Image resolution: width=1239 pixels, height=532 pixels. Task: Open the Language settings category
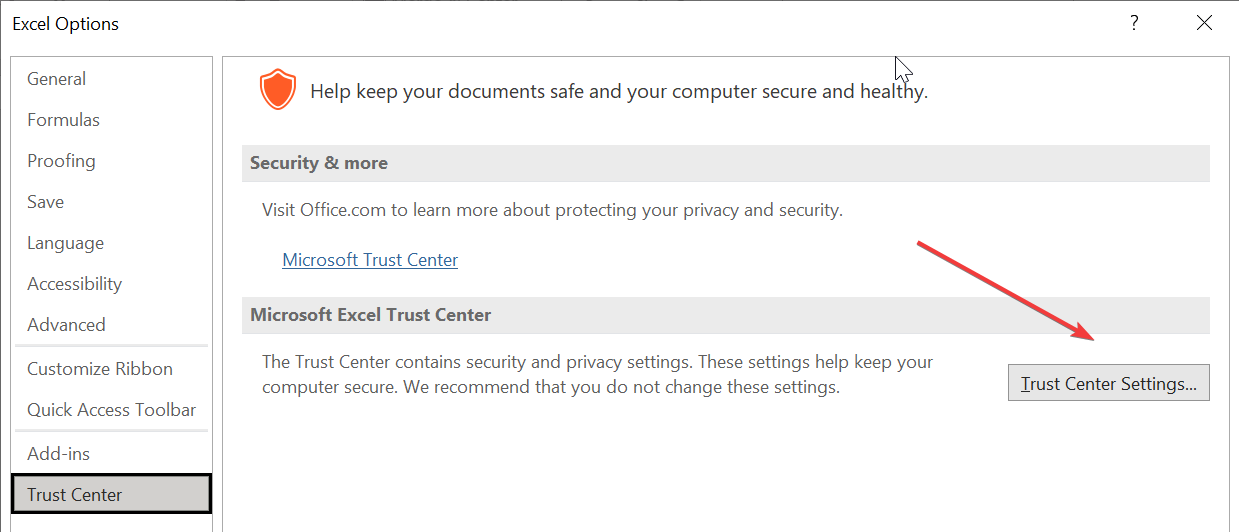tap(65, 243)
